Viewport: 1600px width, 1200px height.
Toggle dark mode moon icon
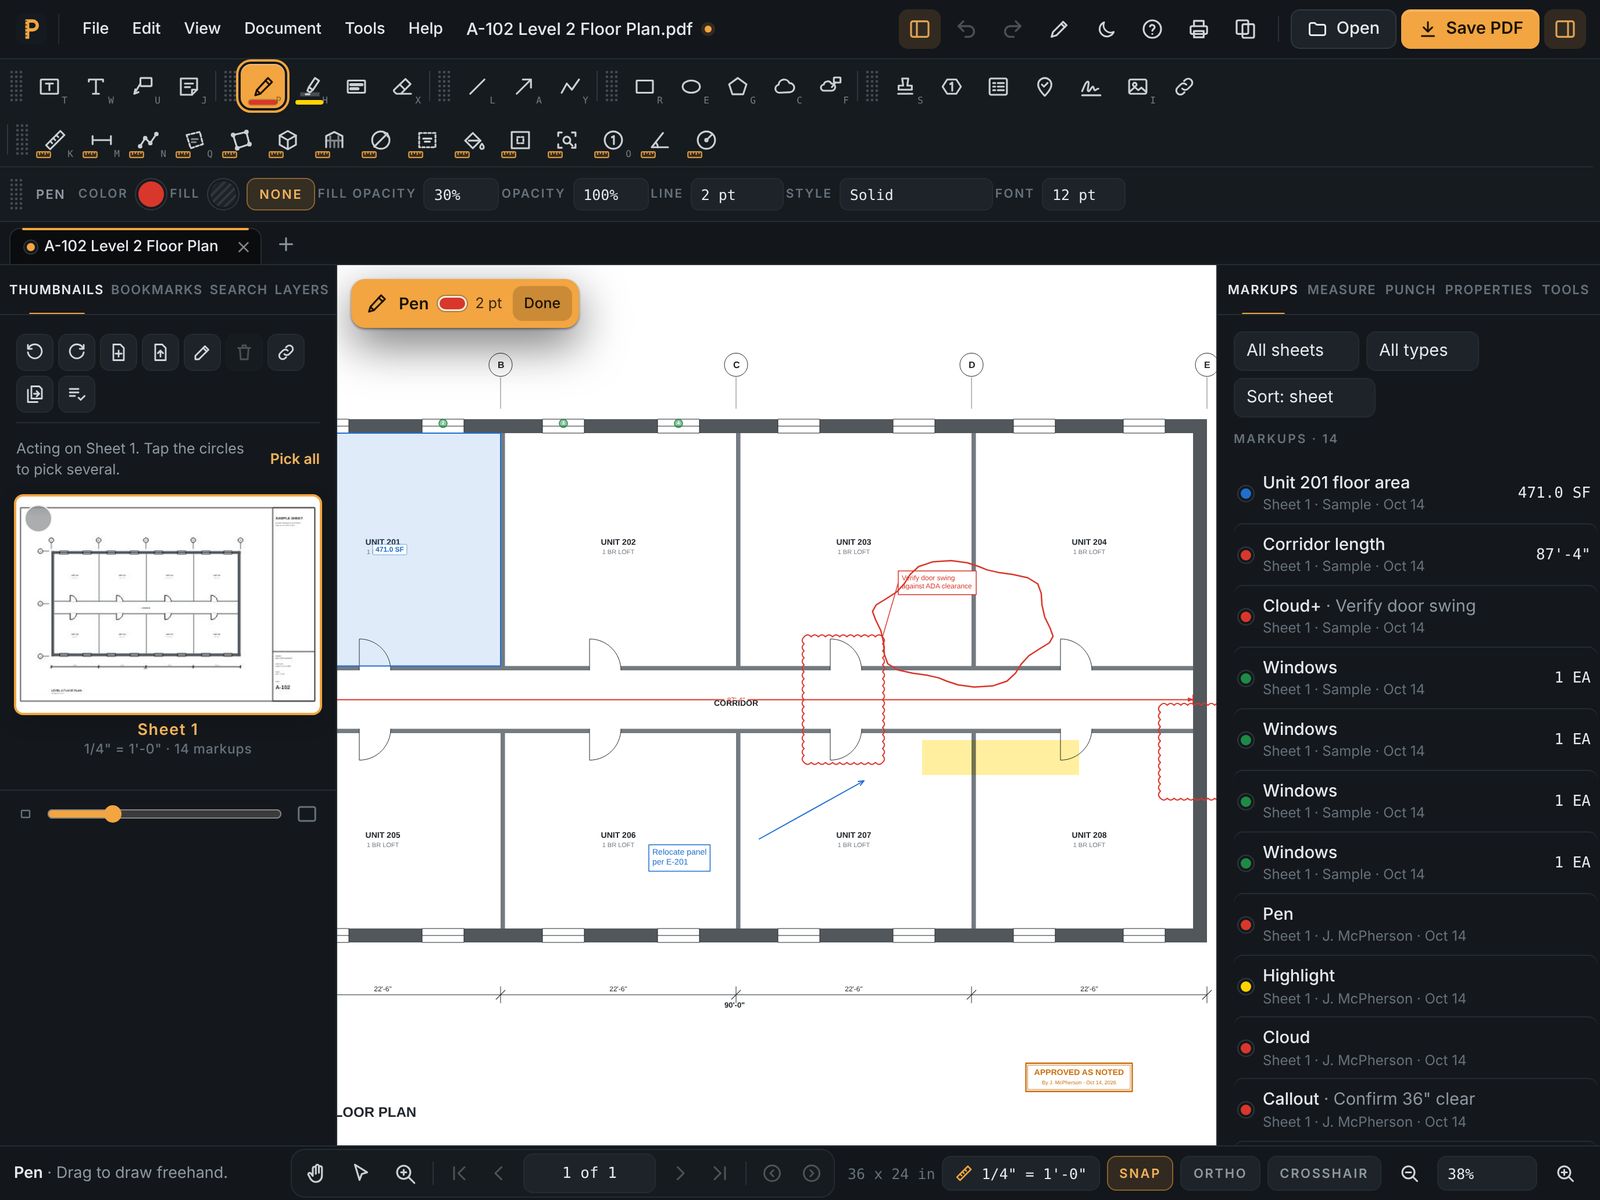pyautogui.click(x=1106, y=29)
